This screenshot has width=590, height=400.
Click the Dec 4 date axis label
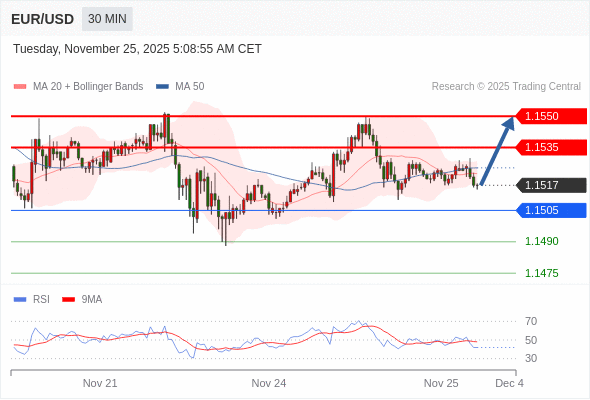pyautogui.click(x=509, y=383)
